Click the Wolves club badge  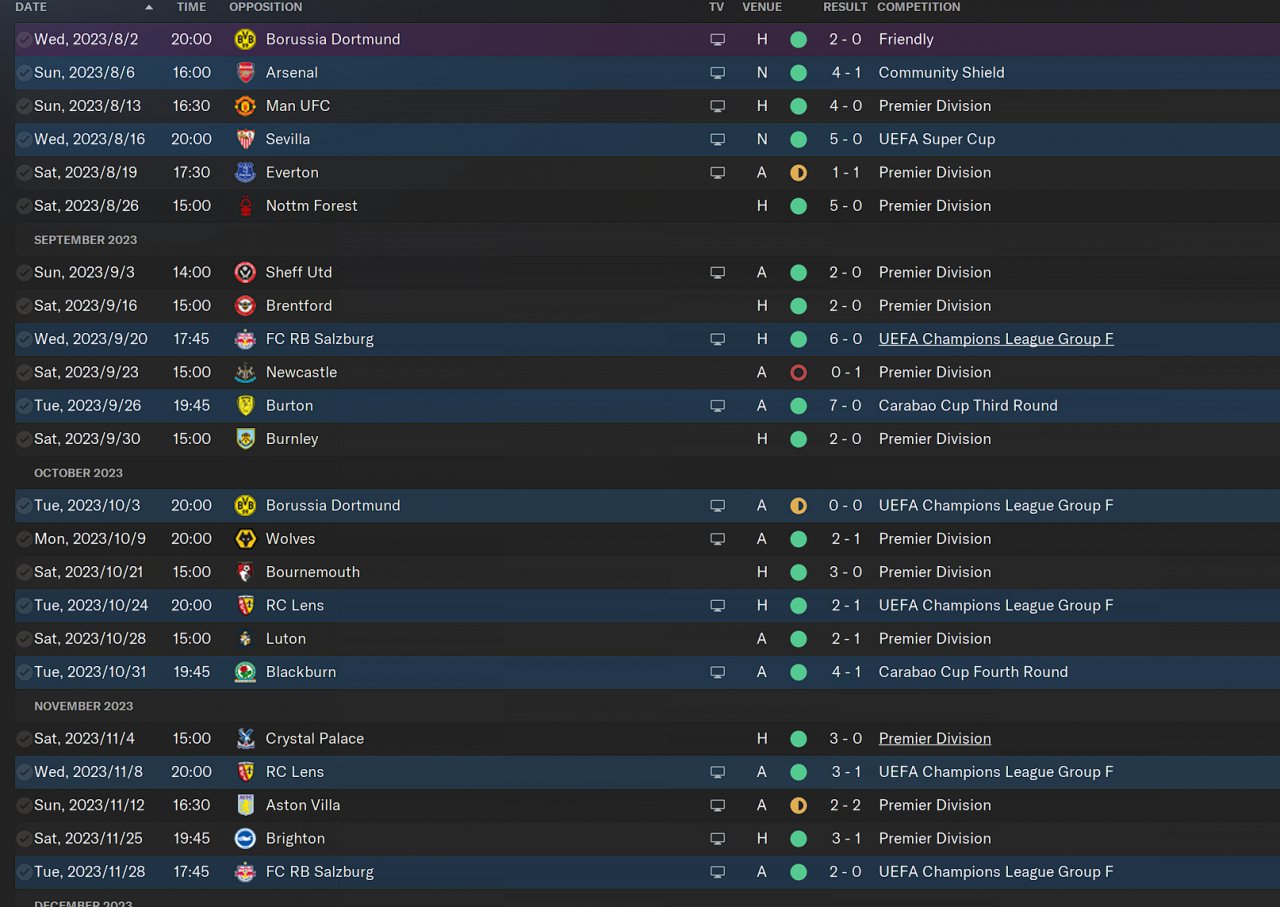(245, 538)
